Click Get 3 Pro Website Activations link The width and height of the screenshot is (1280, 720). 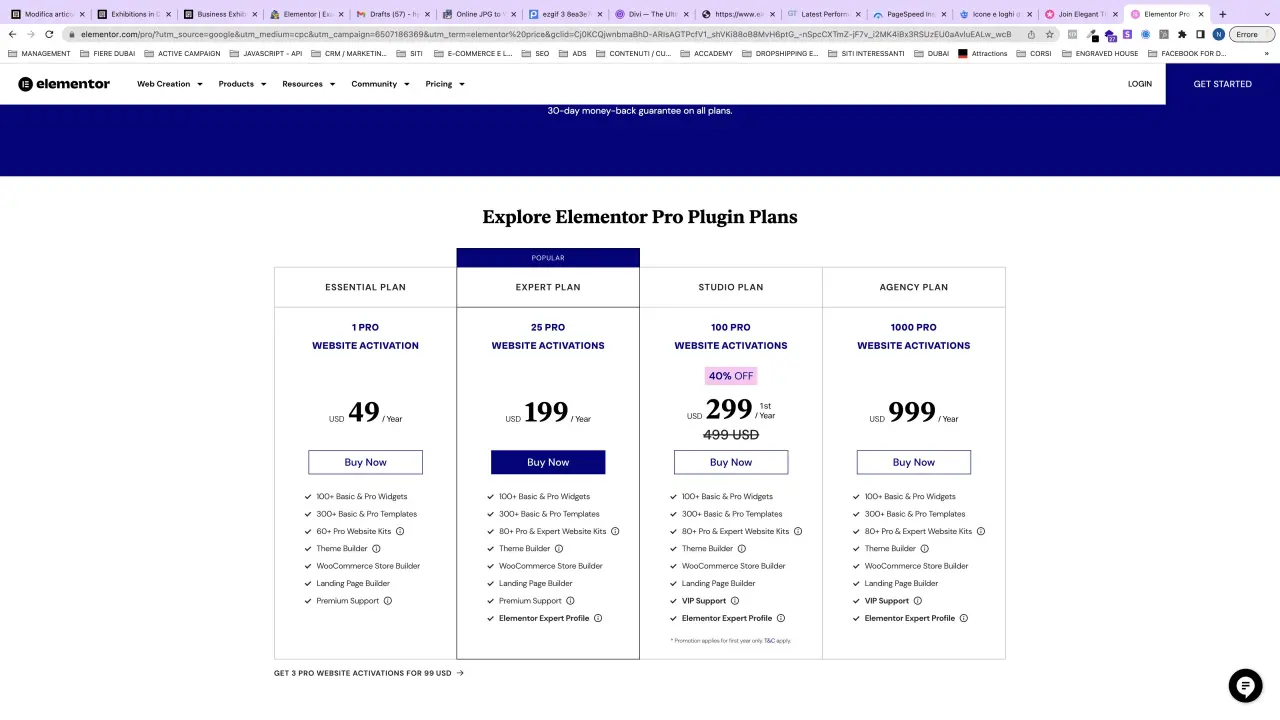[x=369, y=673]
